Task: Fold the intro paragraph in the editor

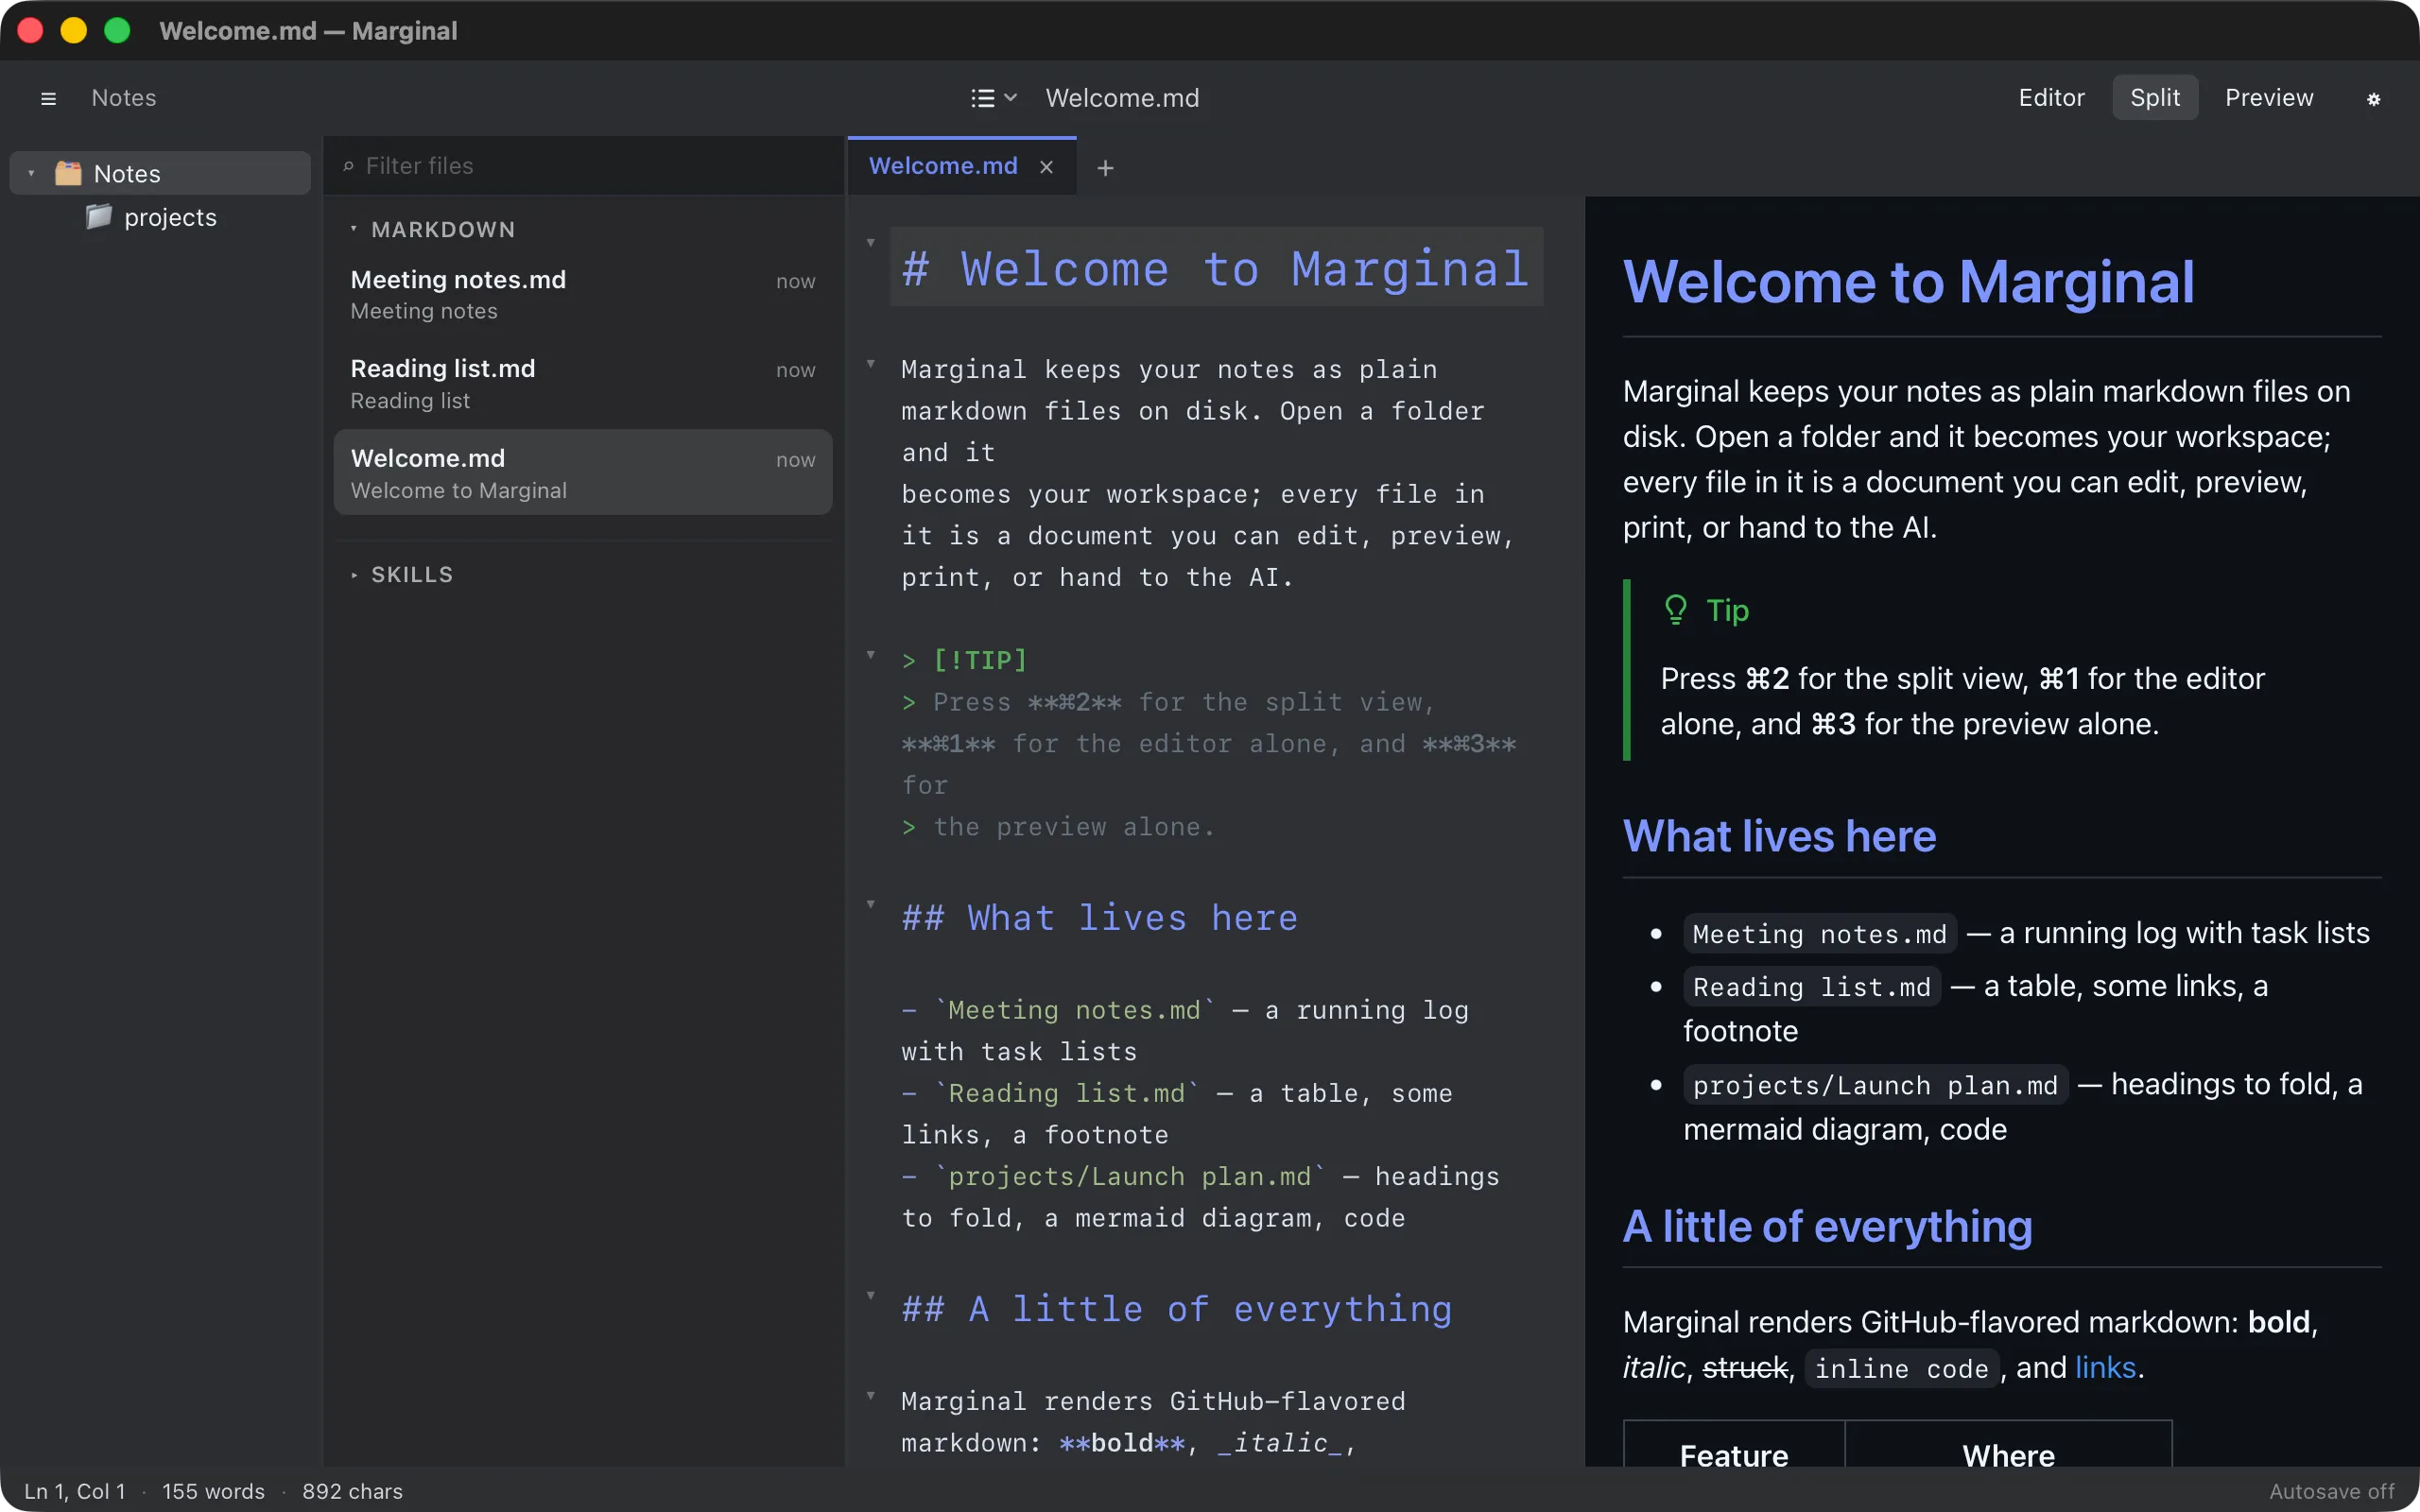Action: click(871, 364)
